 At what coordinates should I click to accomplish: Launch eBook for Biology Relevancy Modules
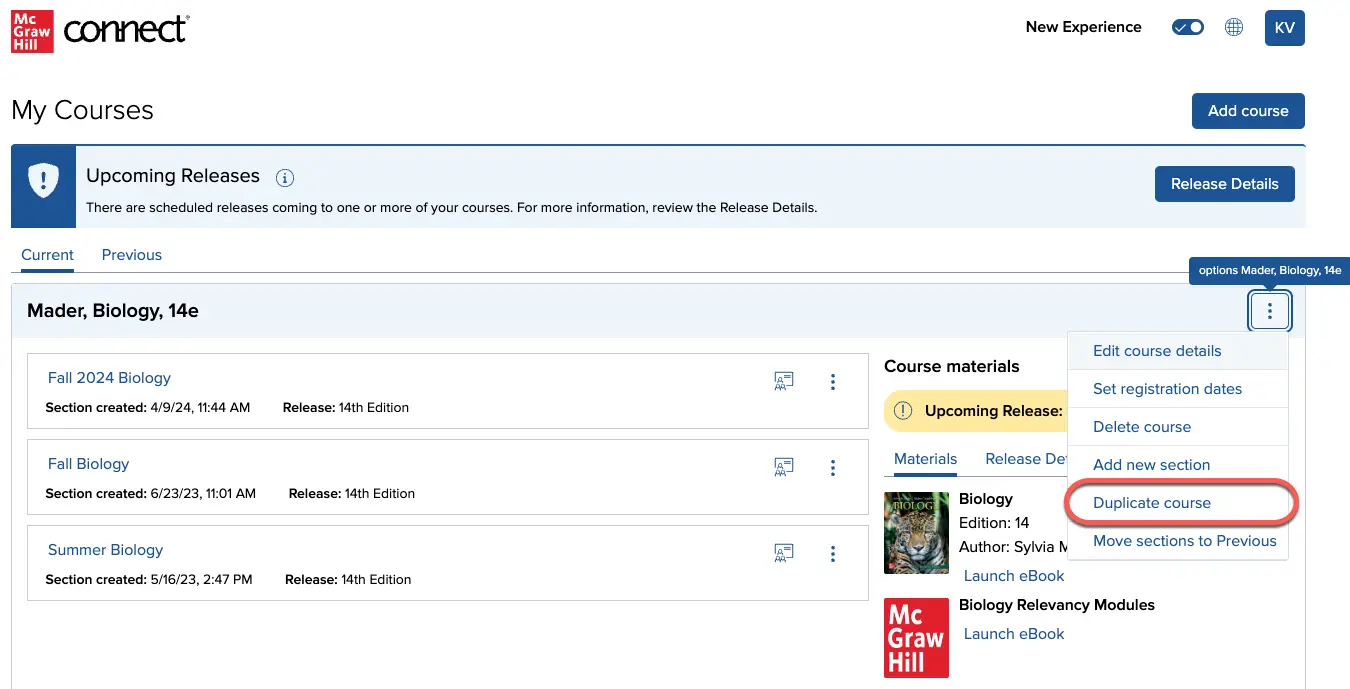pos(1014,634)
